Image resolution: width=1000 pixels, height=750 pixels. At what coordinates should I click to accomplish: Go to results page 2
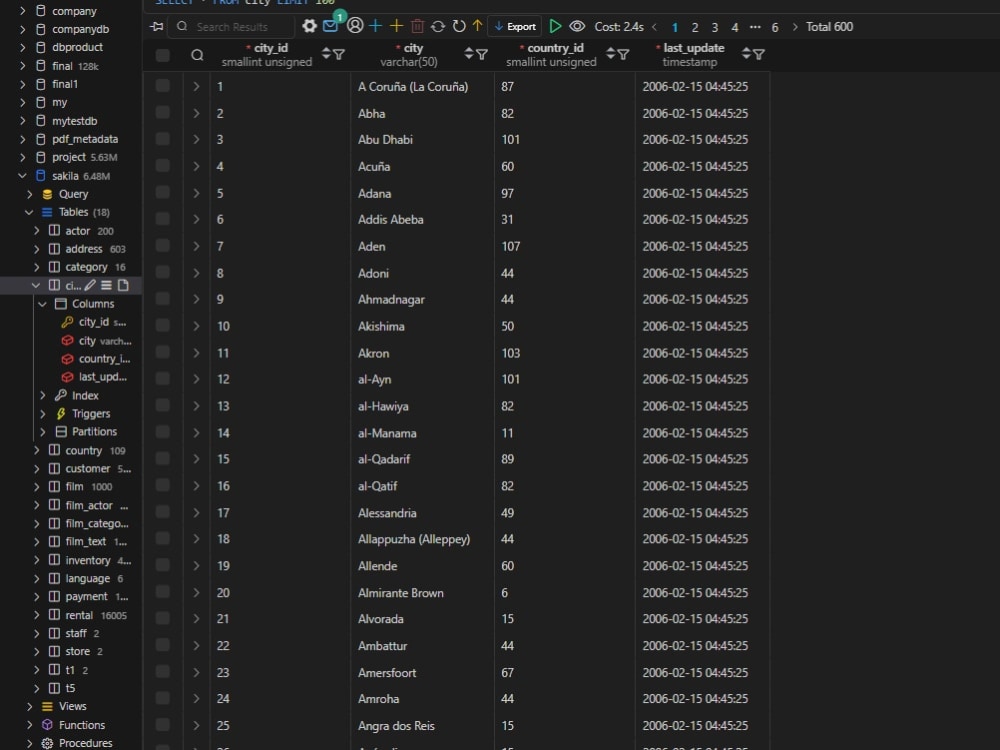coord(695,27)
